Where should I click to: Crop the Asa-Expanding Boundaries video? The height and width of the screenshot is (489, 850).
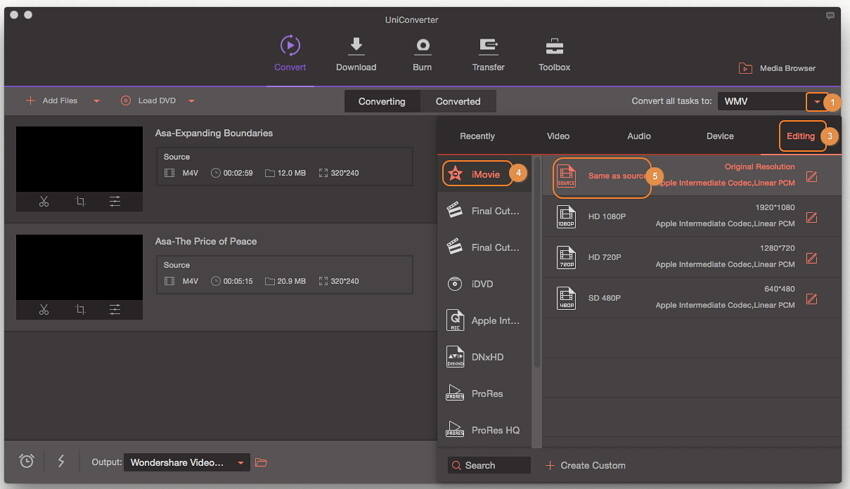coord(80,202)
